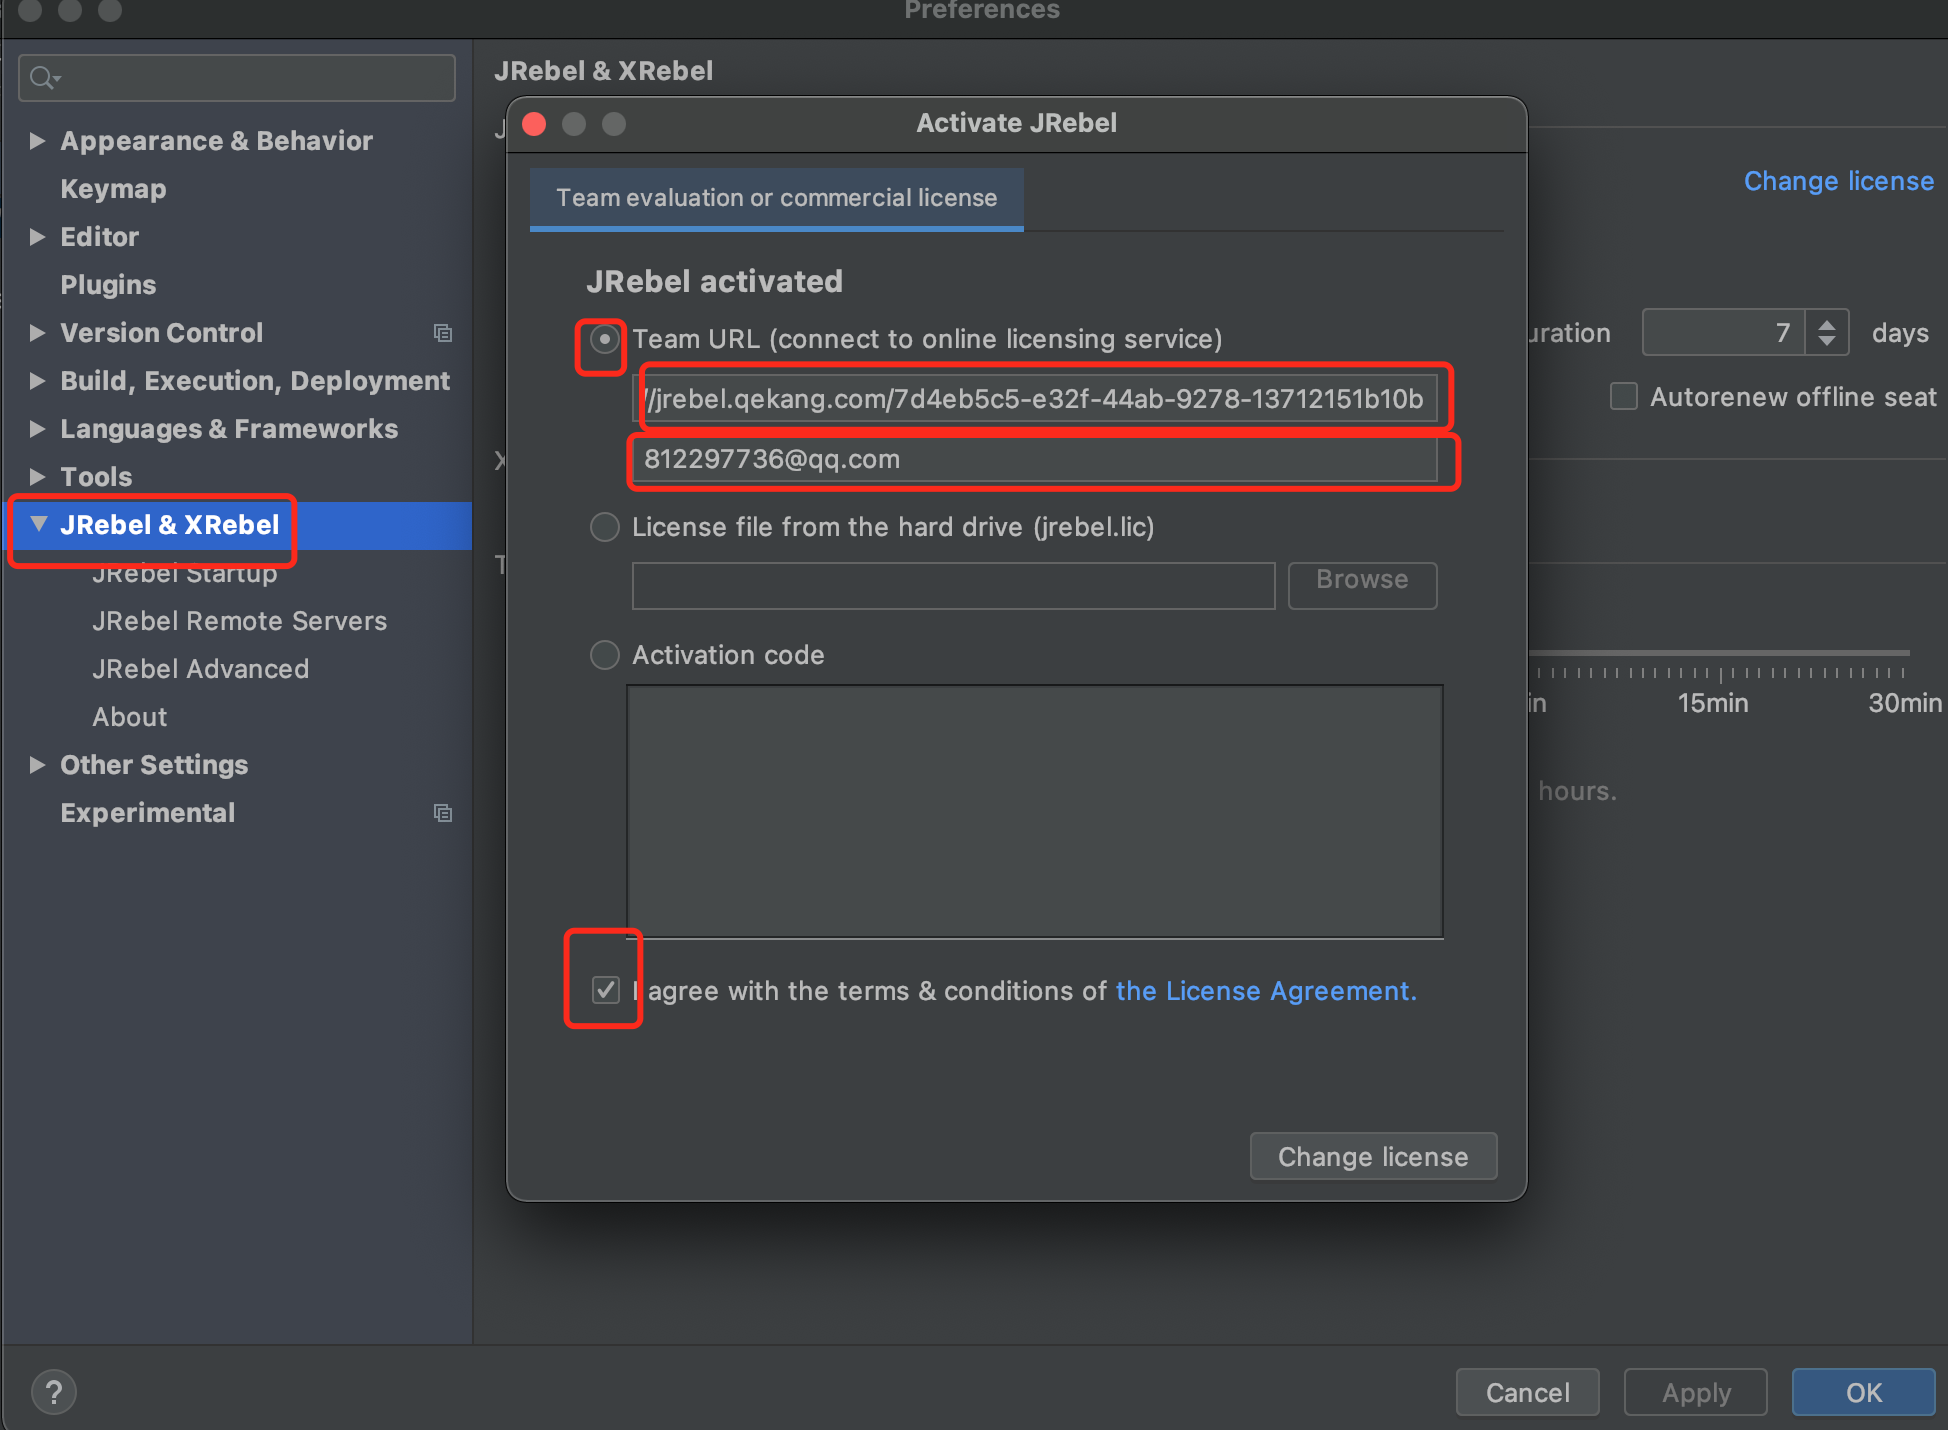Click the Browse button for license file
Image resolution: width=1948 pixels, height=1430 pixels.
pyautogui.click(x=1362, y=585)
